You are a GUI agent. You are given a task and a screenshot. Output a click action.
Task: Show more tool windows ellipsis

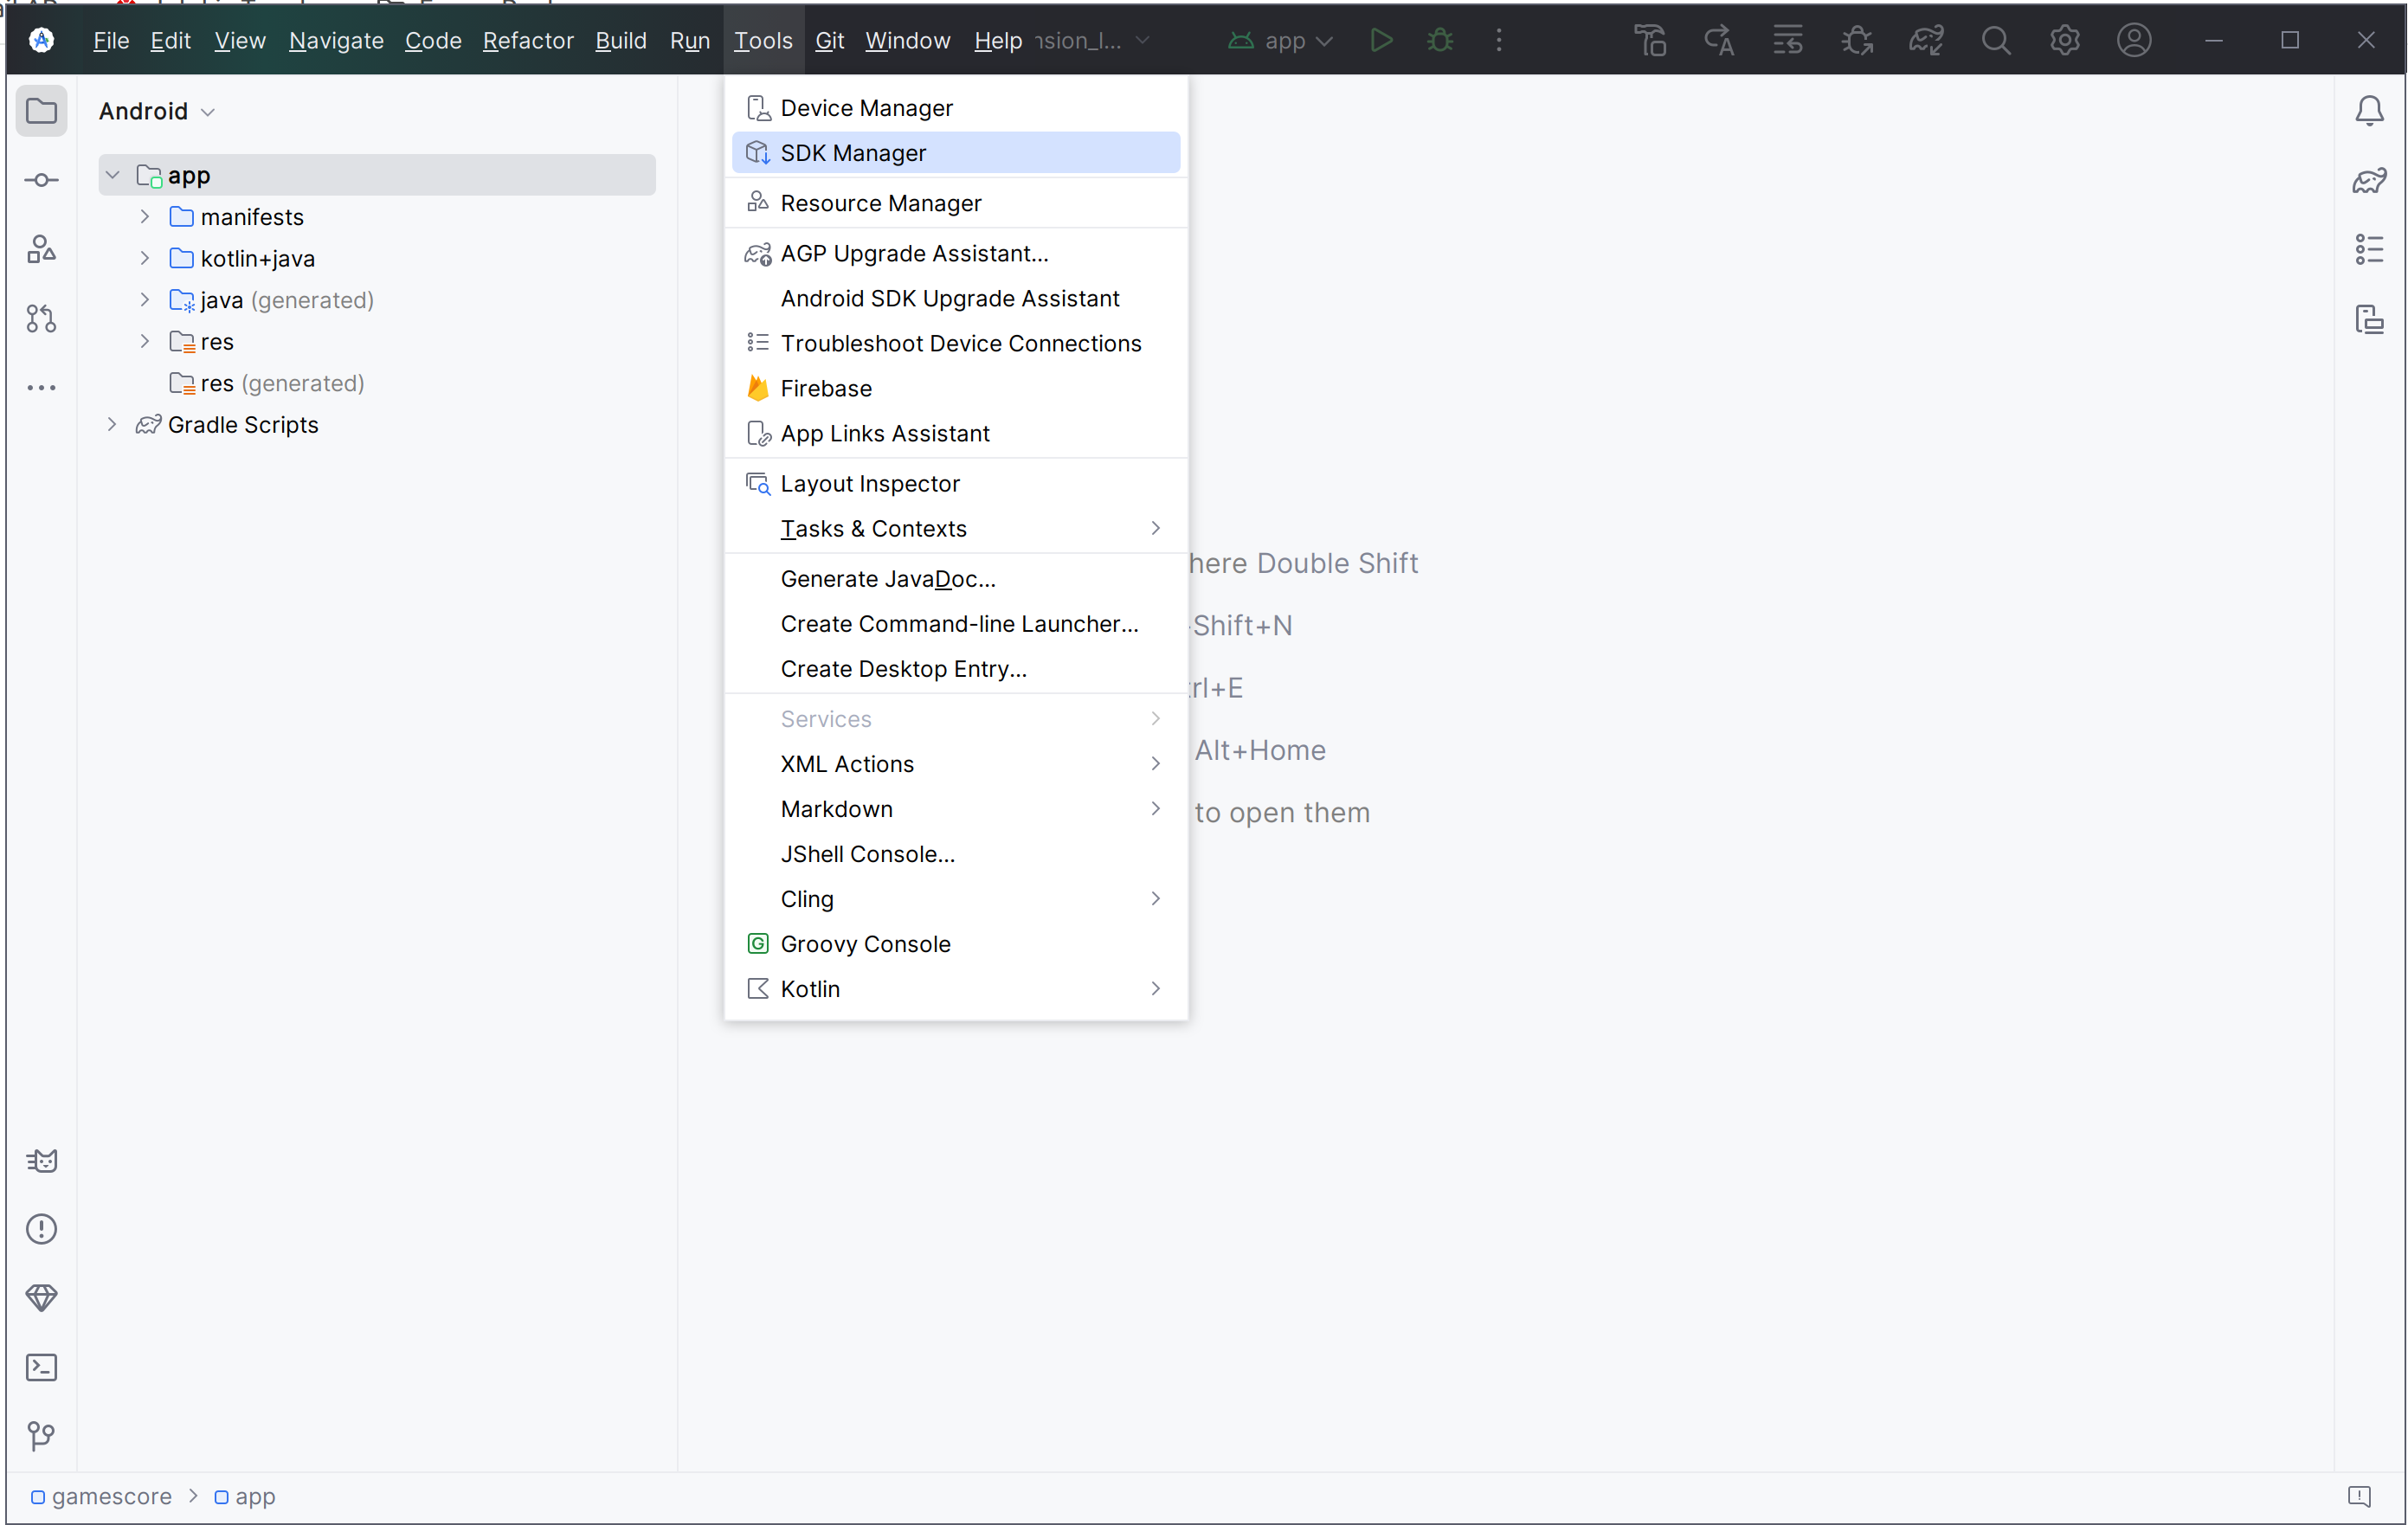point(41,387)
